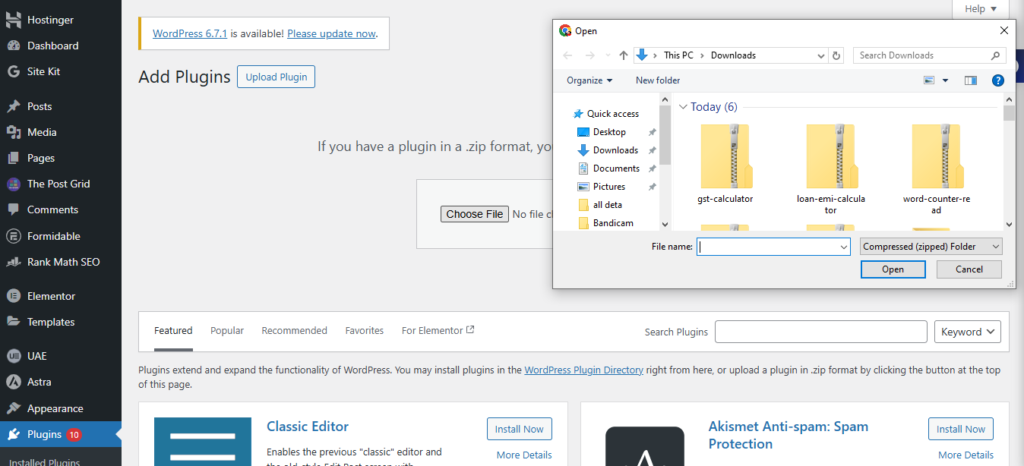Open recent locations dropdown arrow
The image size is (1024, 466).
click(609, 55)
